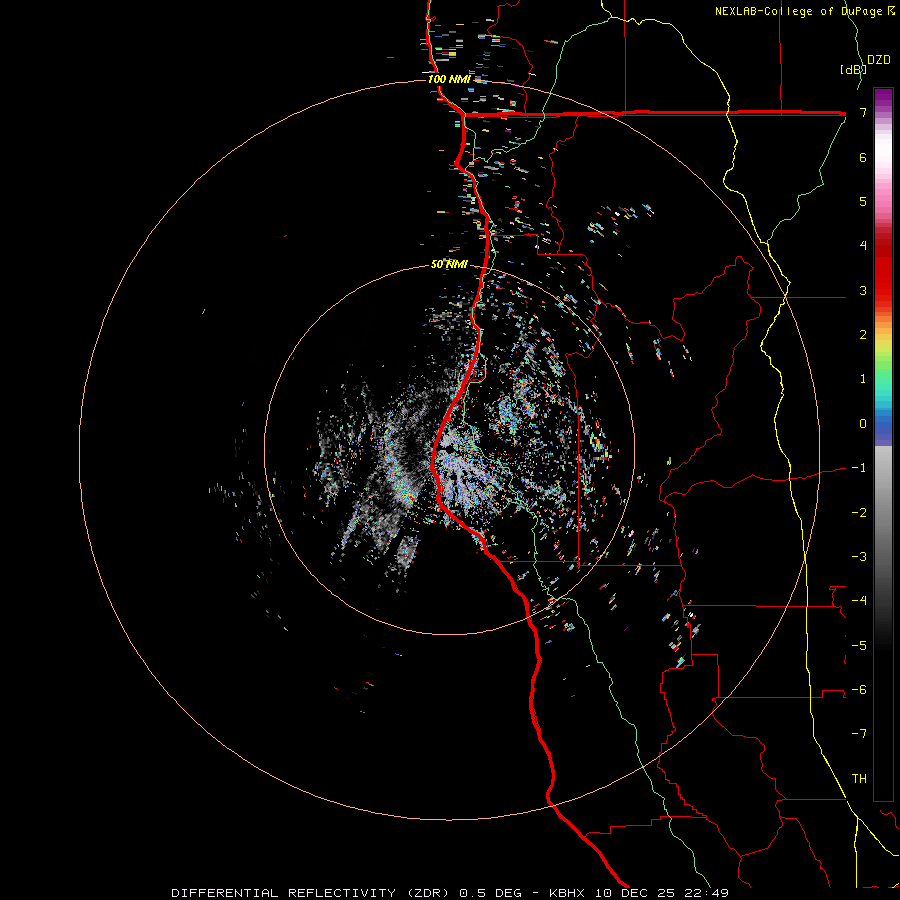Click the -3 value on color scale
The image size is (900, 900).
859,557
